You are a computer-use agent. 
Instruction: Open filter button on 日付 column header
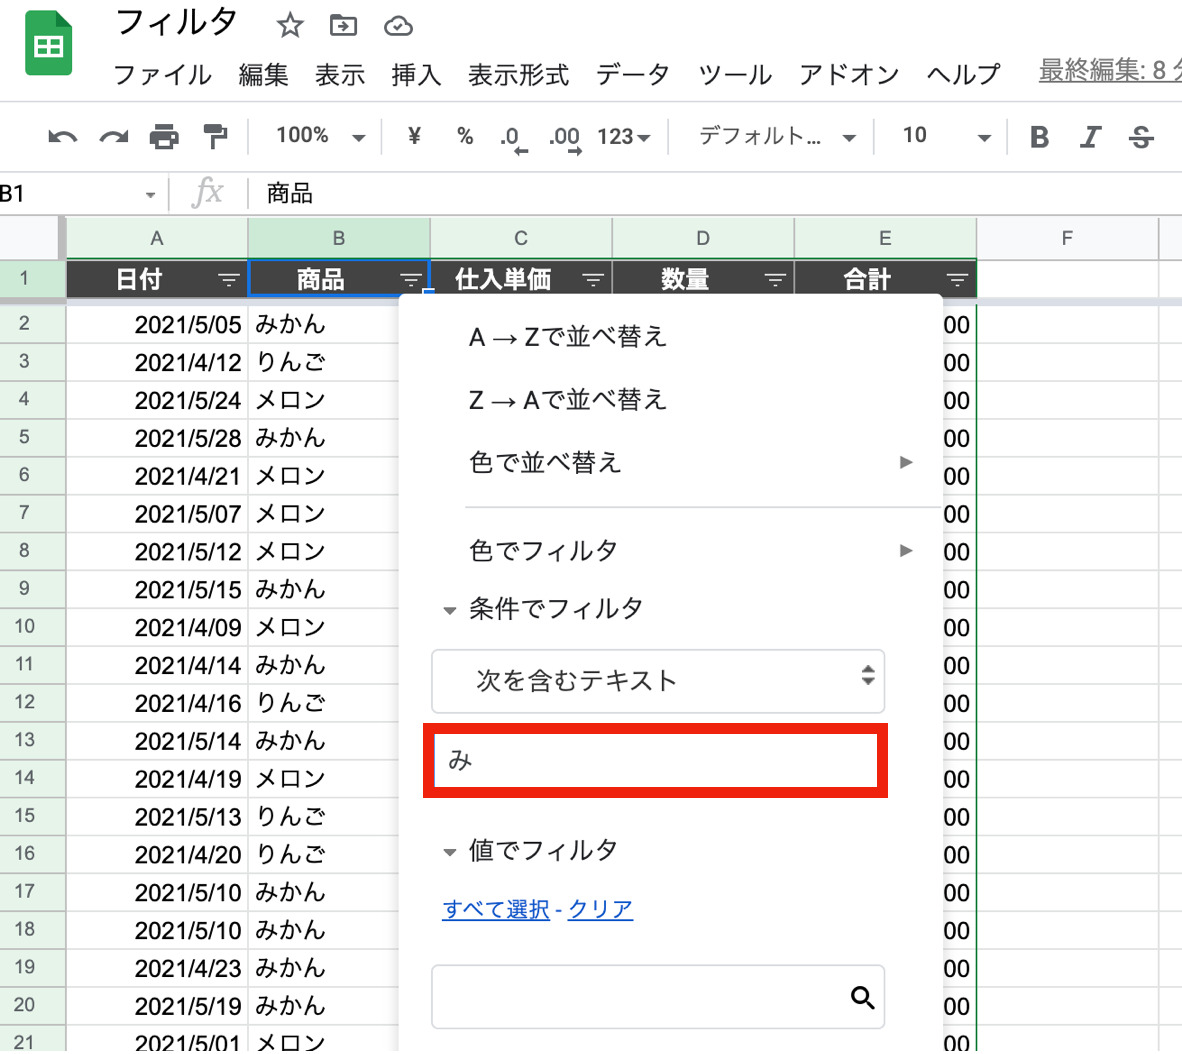(x=229, y=280)
